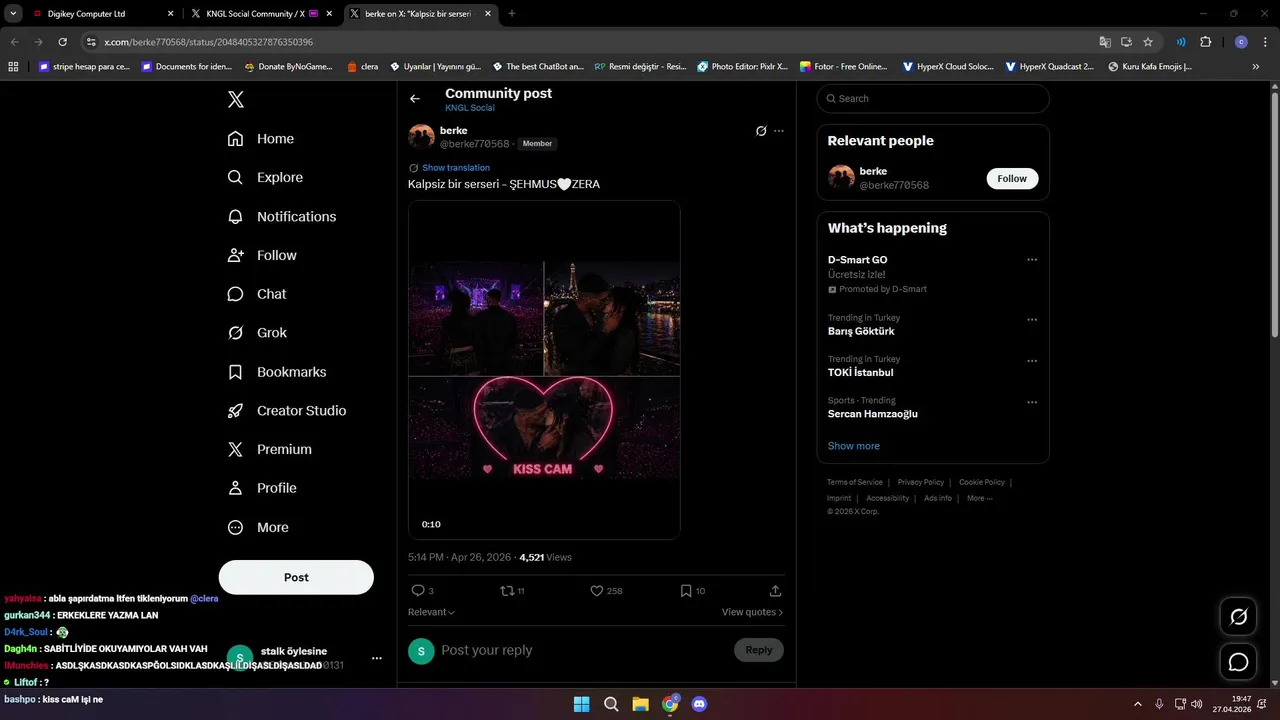Open more options for TOKİ İstanbul trend
Image resolution: width=1280 pixels, height=720 pixels.
pyautogui.click(x=1032, y=361)
